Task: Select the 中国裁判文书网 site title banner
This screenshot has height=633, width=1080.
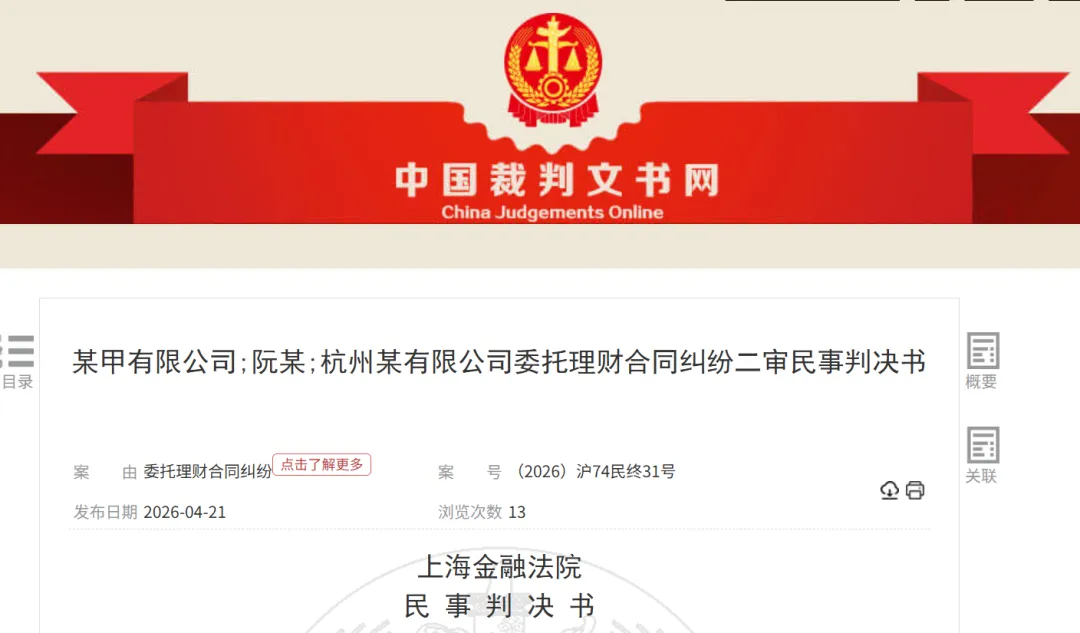Action: coord(557,179)
